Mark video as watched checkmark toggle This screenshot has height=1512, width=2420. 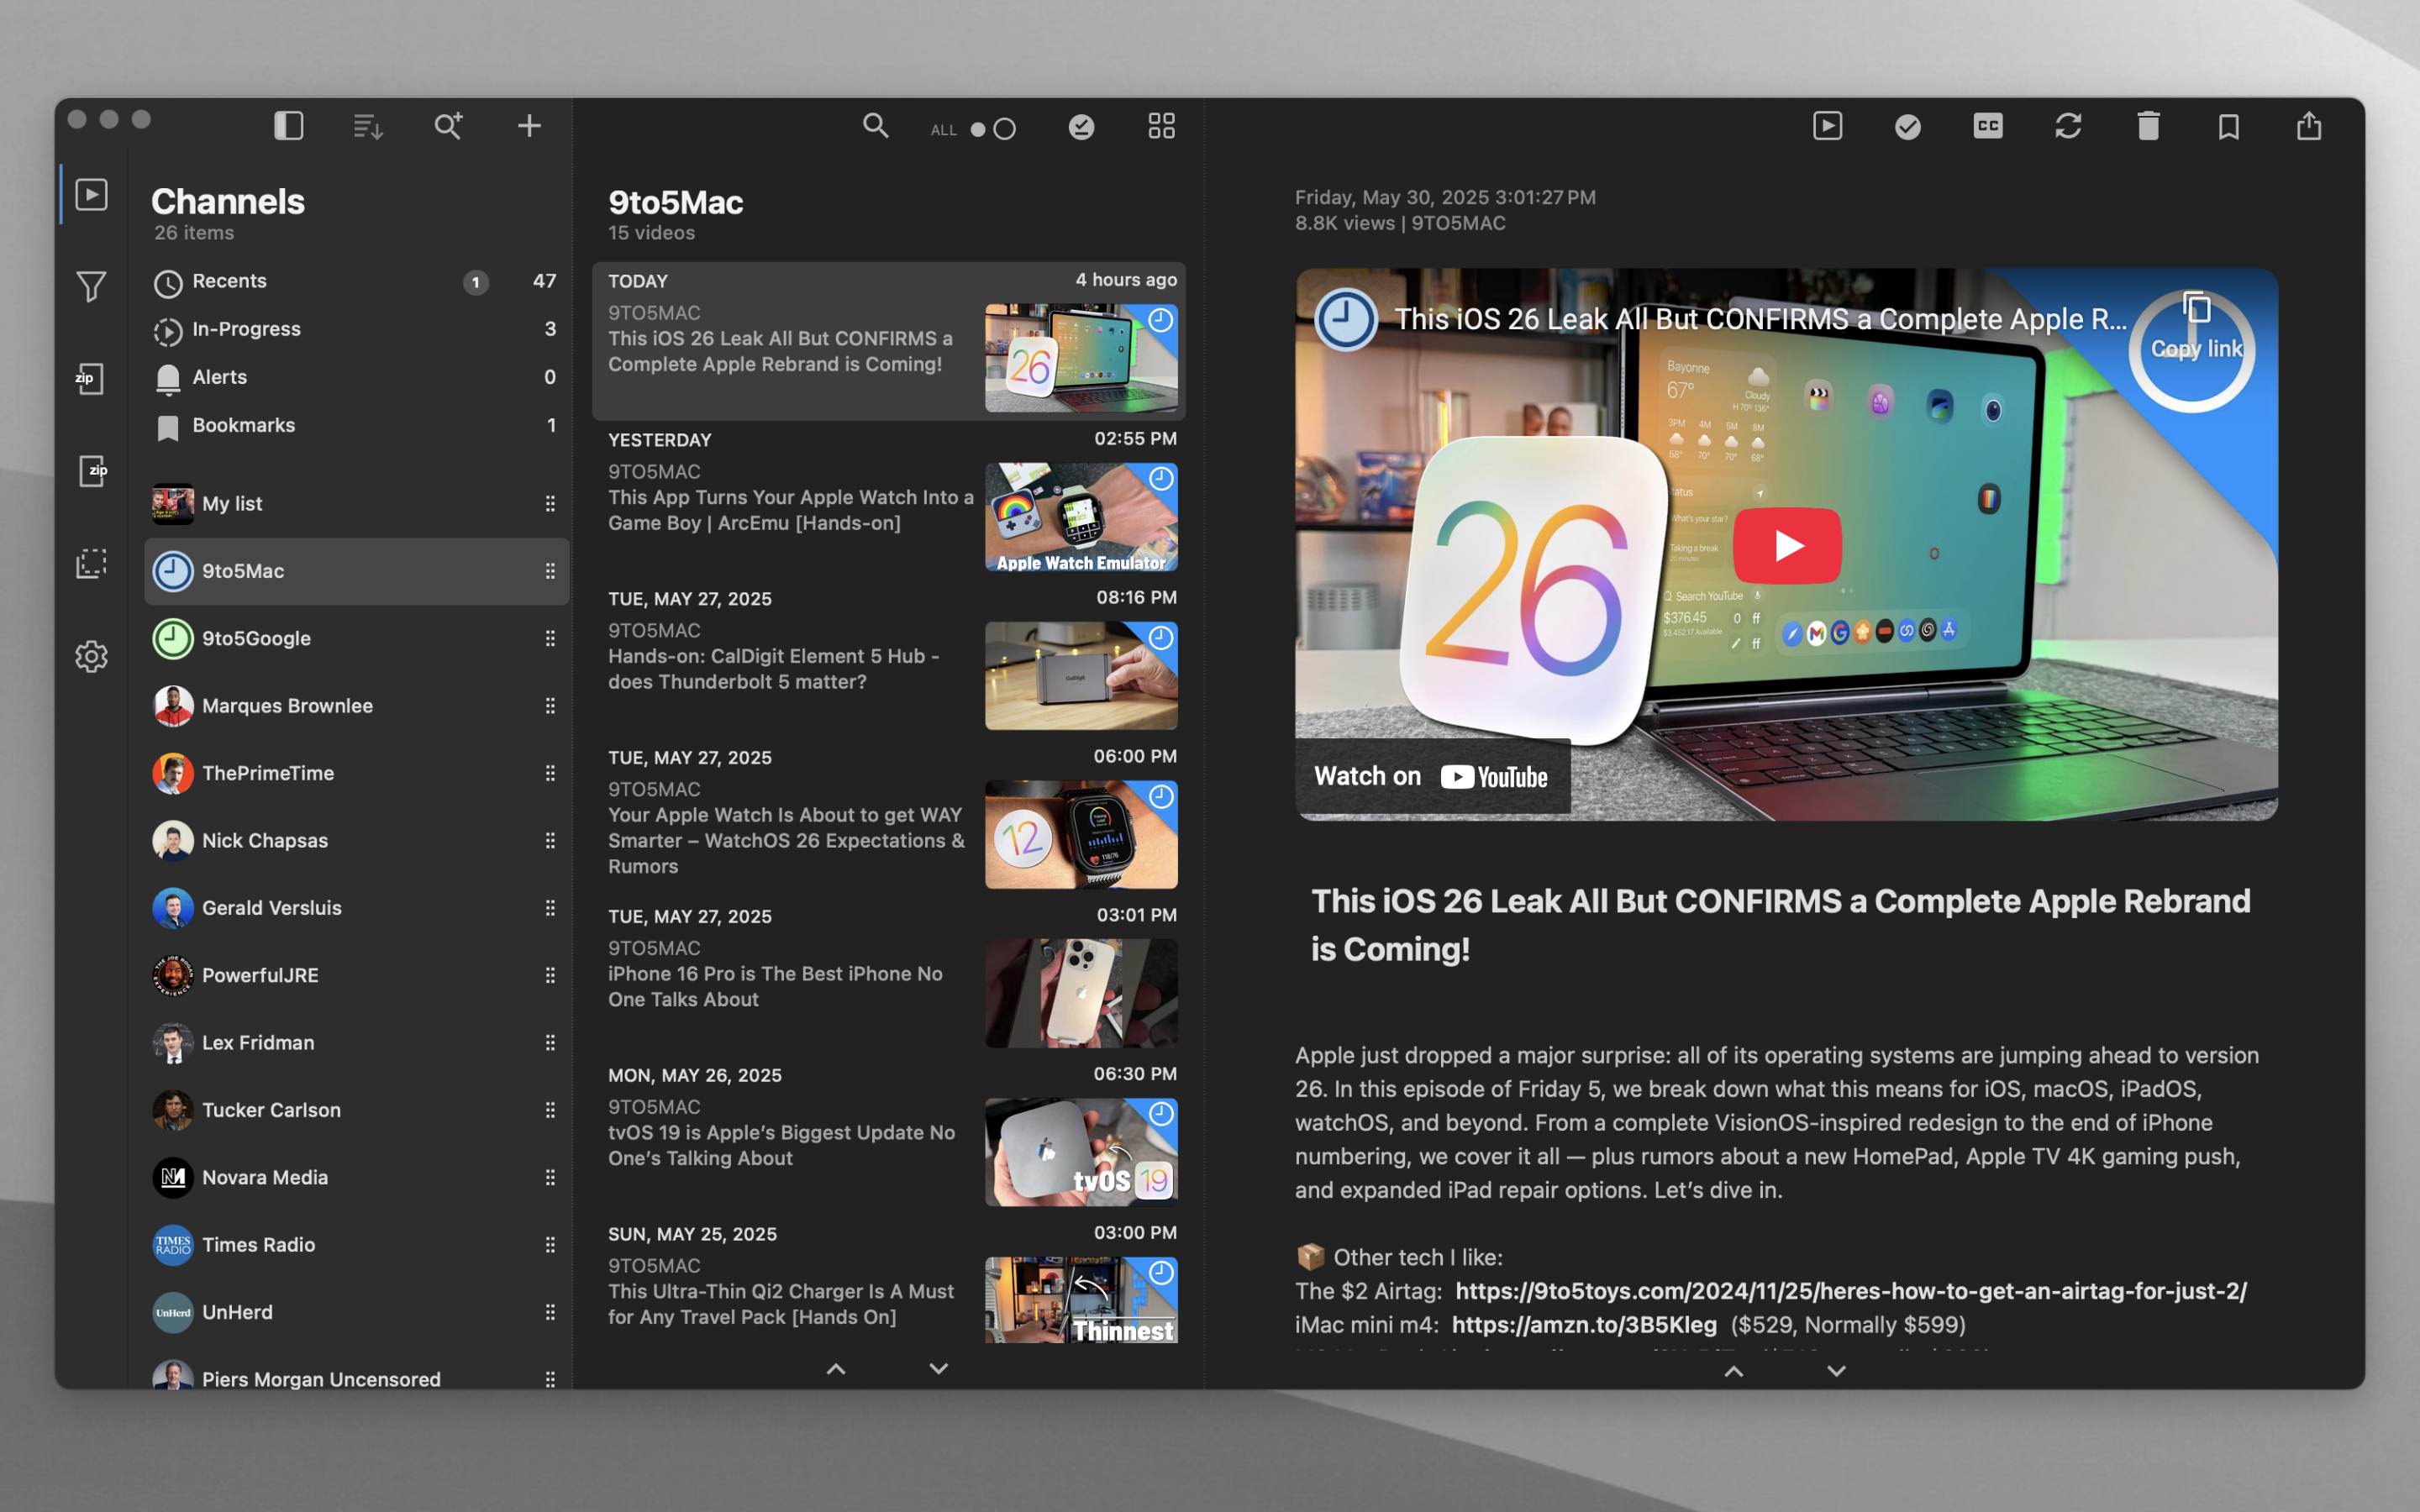coord(1907,126)
